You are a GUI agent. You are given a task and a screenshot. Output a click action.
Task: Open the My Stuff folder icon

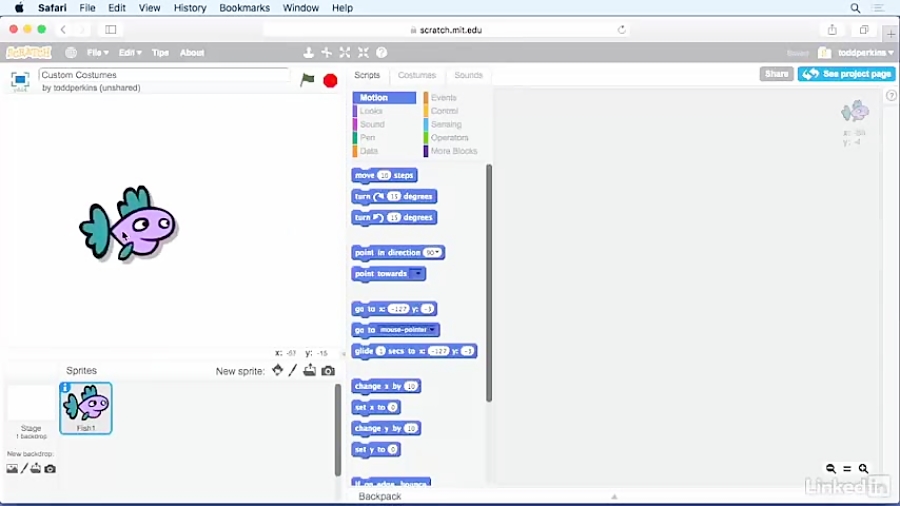(x=825, y=53)
